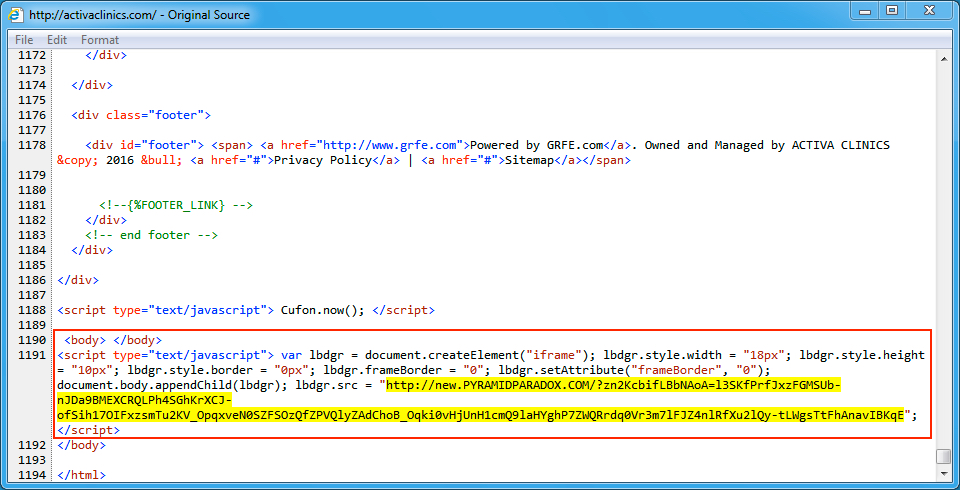Click the "Privacy Policy" text in source

coord(323,160)
